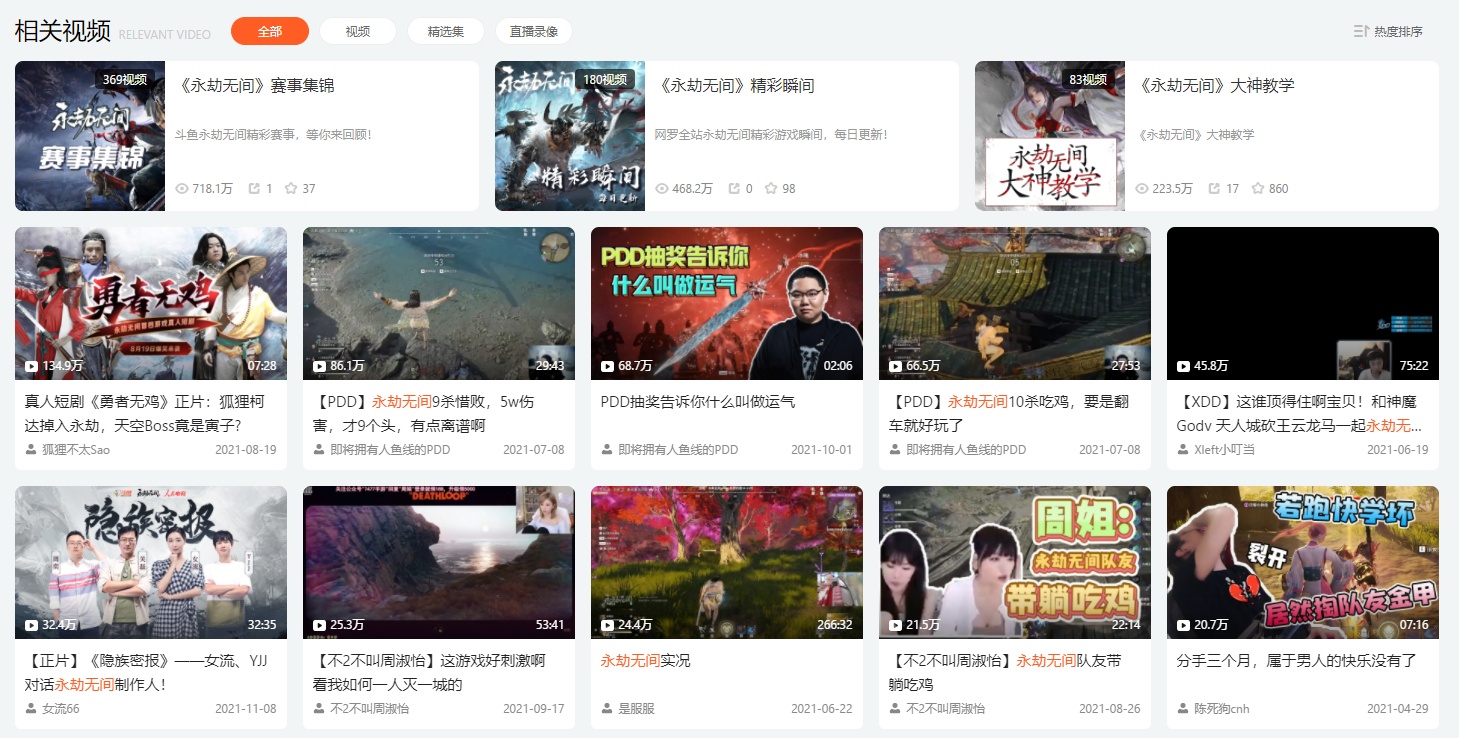Click the user icon under the 队友带躺吃鸡 video
The height and width of the screenshot is (738, 1459).
pos(896,708)
